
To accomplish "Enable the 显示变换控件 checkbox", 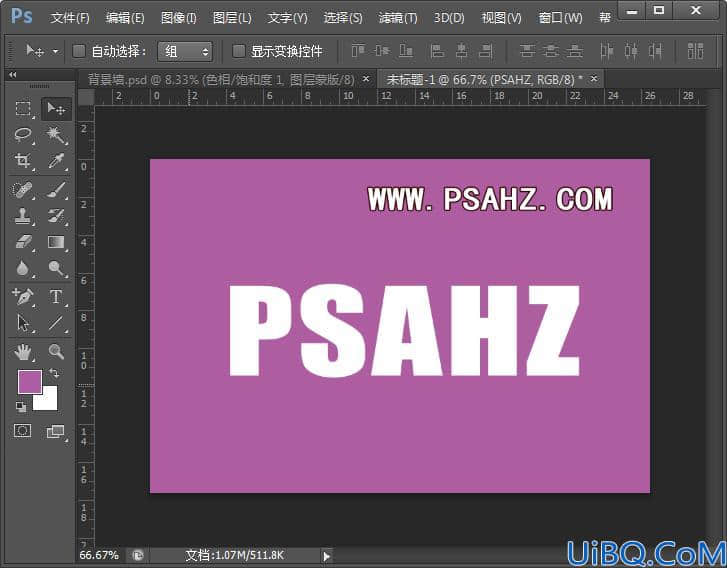I will click(x=238, y=51).
